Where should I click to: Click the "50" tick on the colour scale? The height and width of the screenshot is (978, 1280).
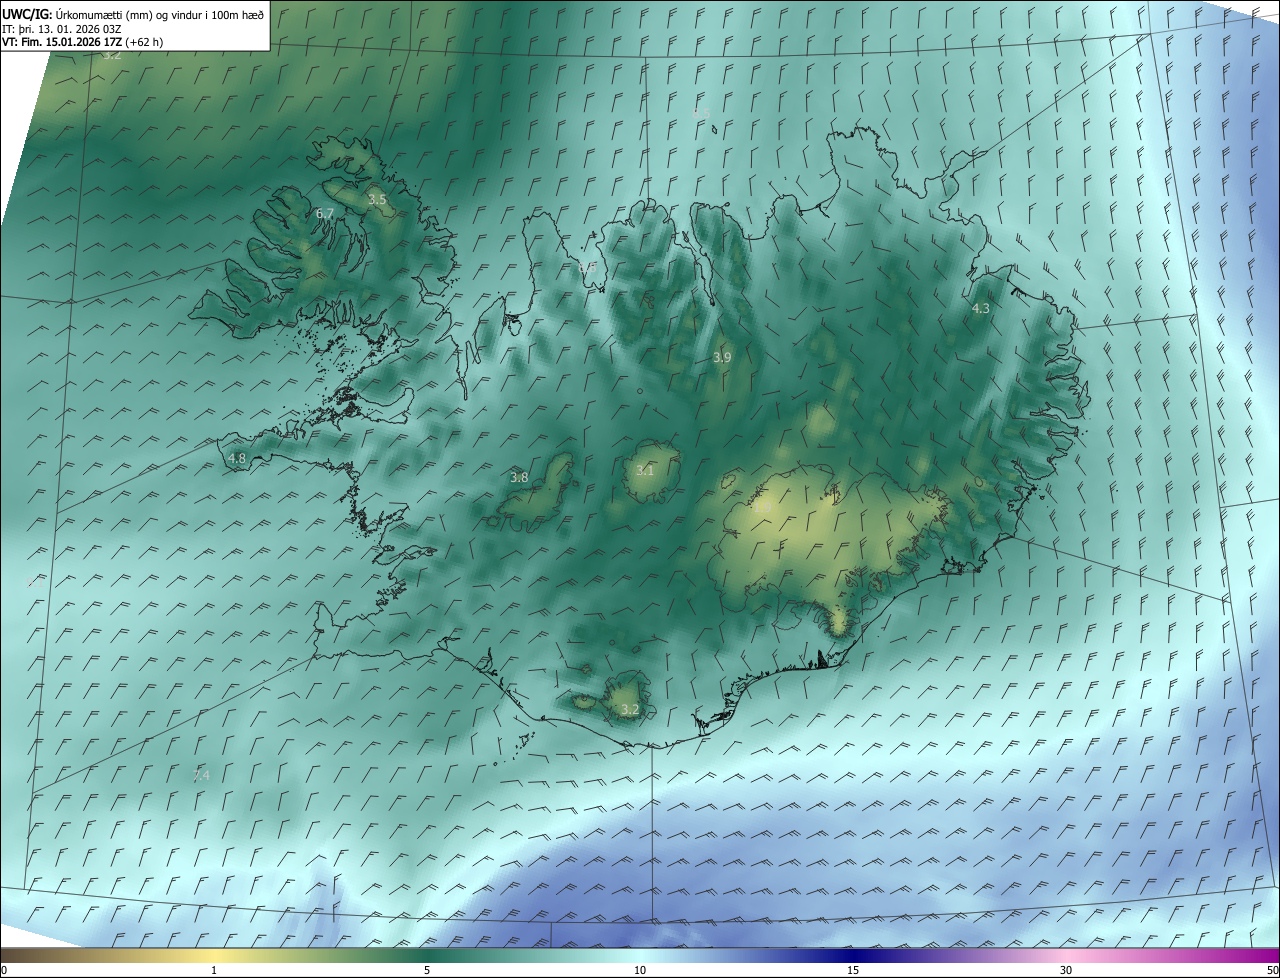pos(1272,970)
